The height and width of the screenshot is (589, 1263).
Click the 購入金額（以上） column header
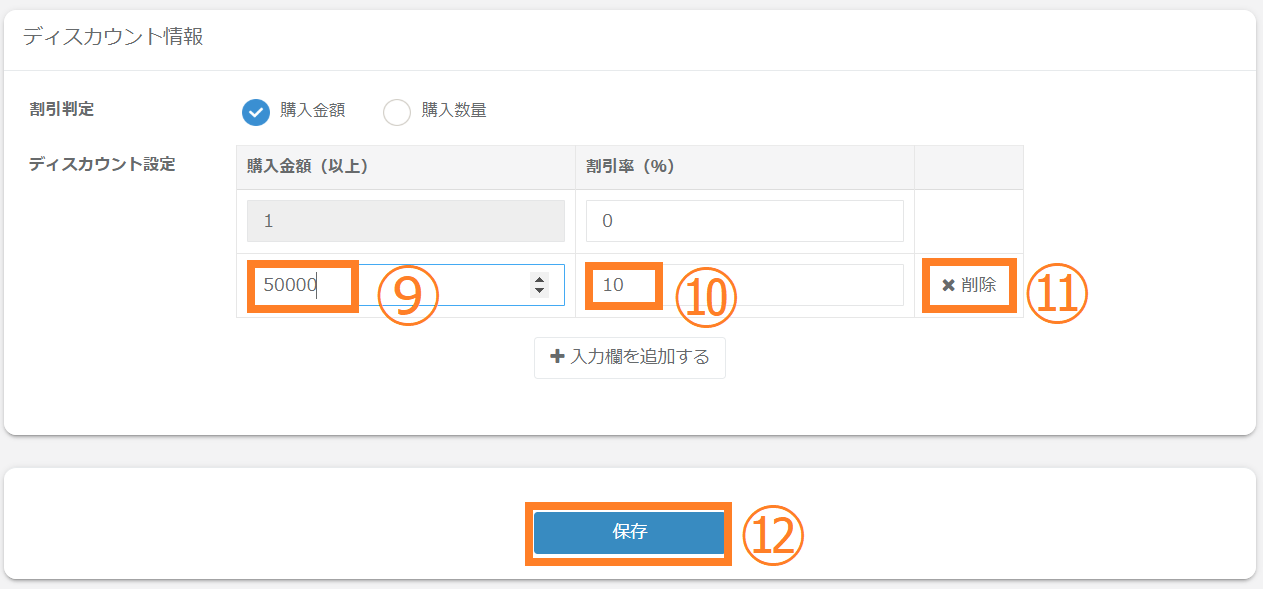[308, 167]
